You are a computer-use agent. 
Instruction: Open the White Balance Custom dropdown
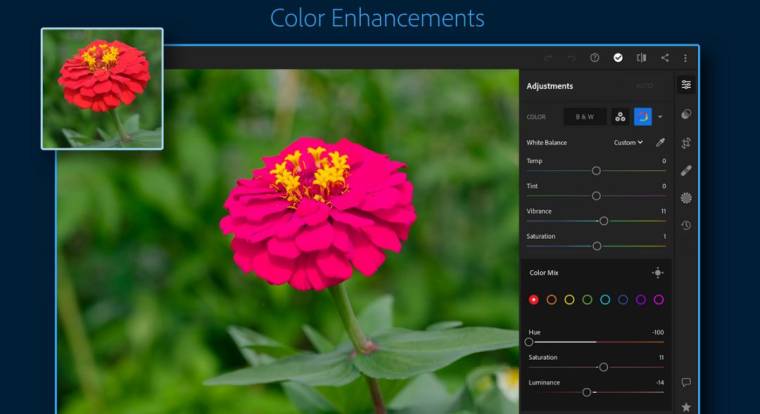pos(628,142)
